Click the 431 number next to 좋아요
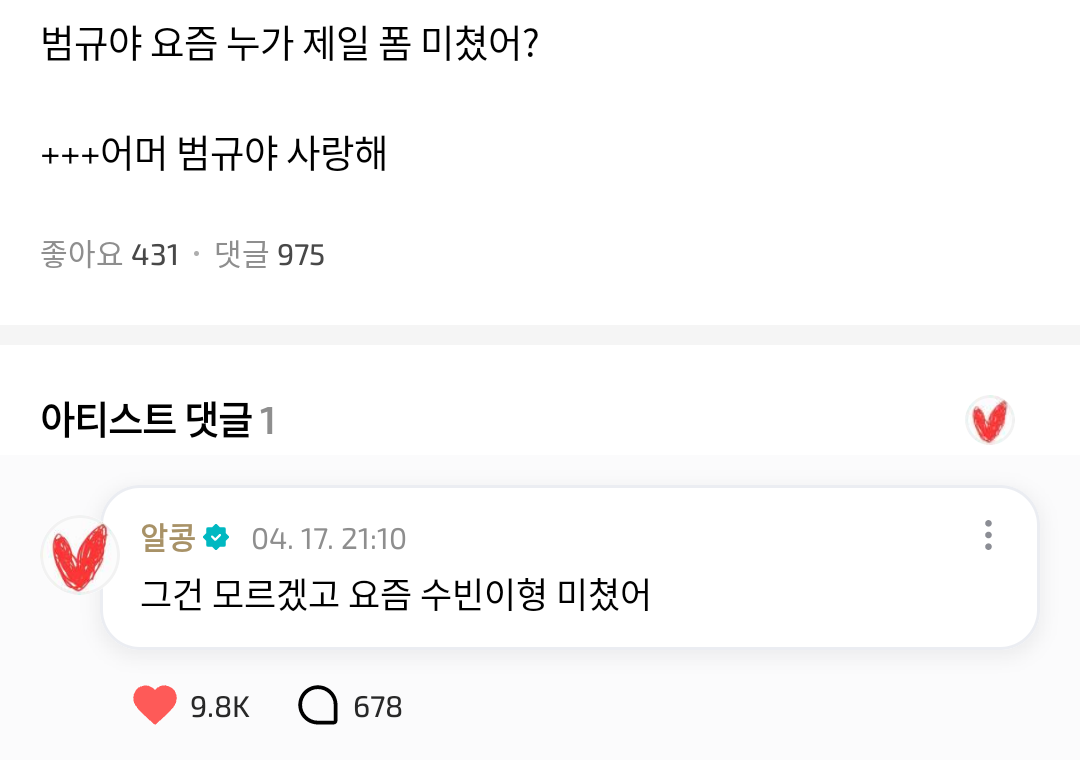This screenshot has height=775, width=1080. (155, 256)
